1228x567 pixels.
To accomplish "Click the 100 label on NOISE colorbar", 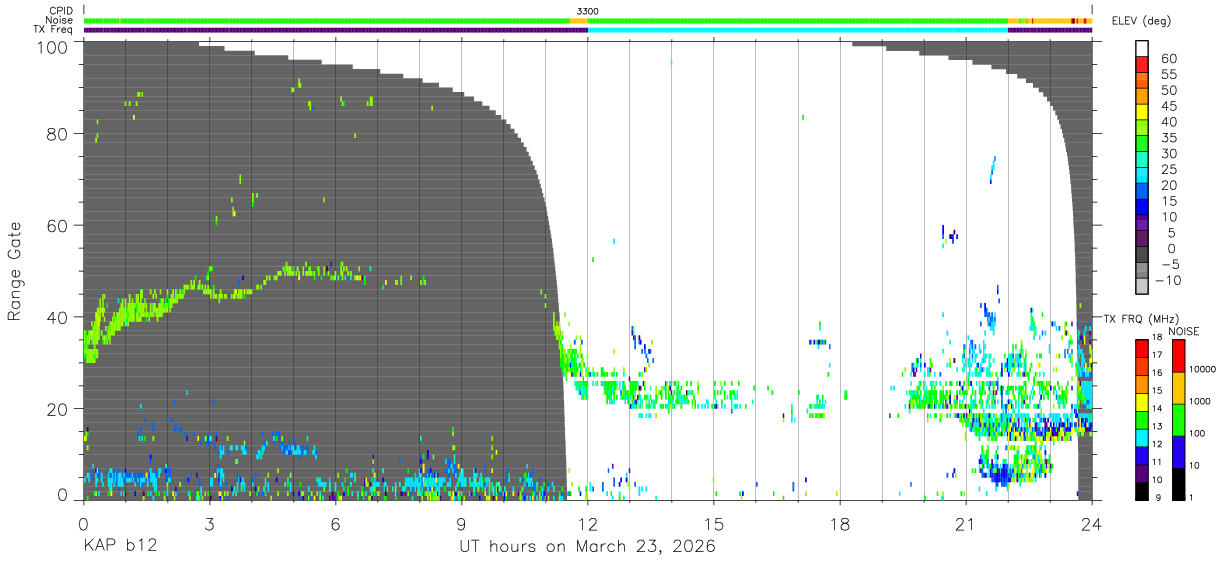I will coord(1197,433).
